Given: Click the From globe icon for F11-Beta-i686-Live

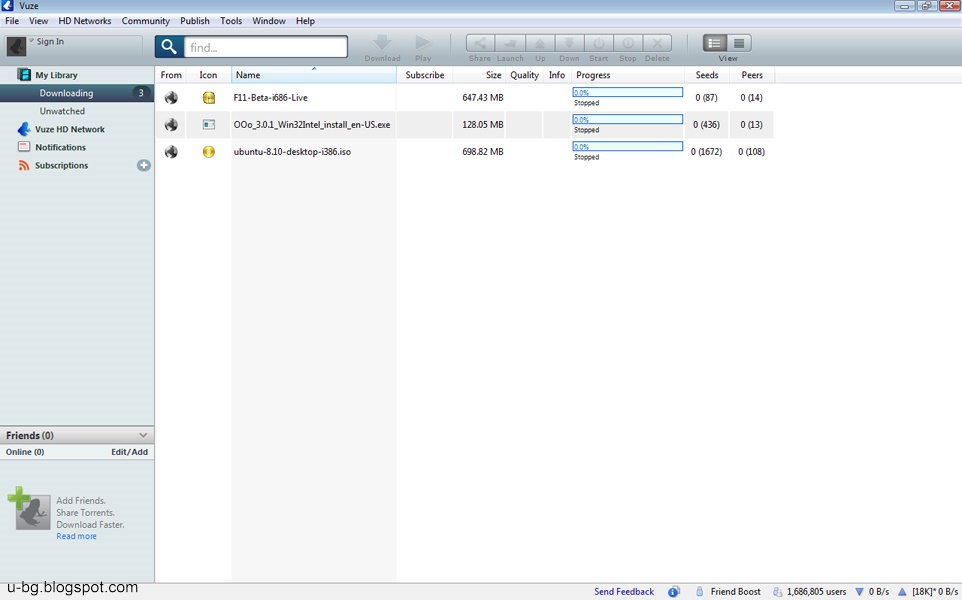Looking at the screenshot, I should pos(171,98).
